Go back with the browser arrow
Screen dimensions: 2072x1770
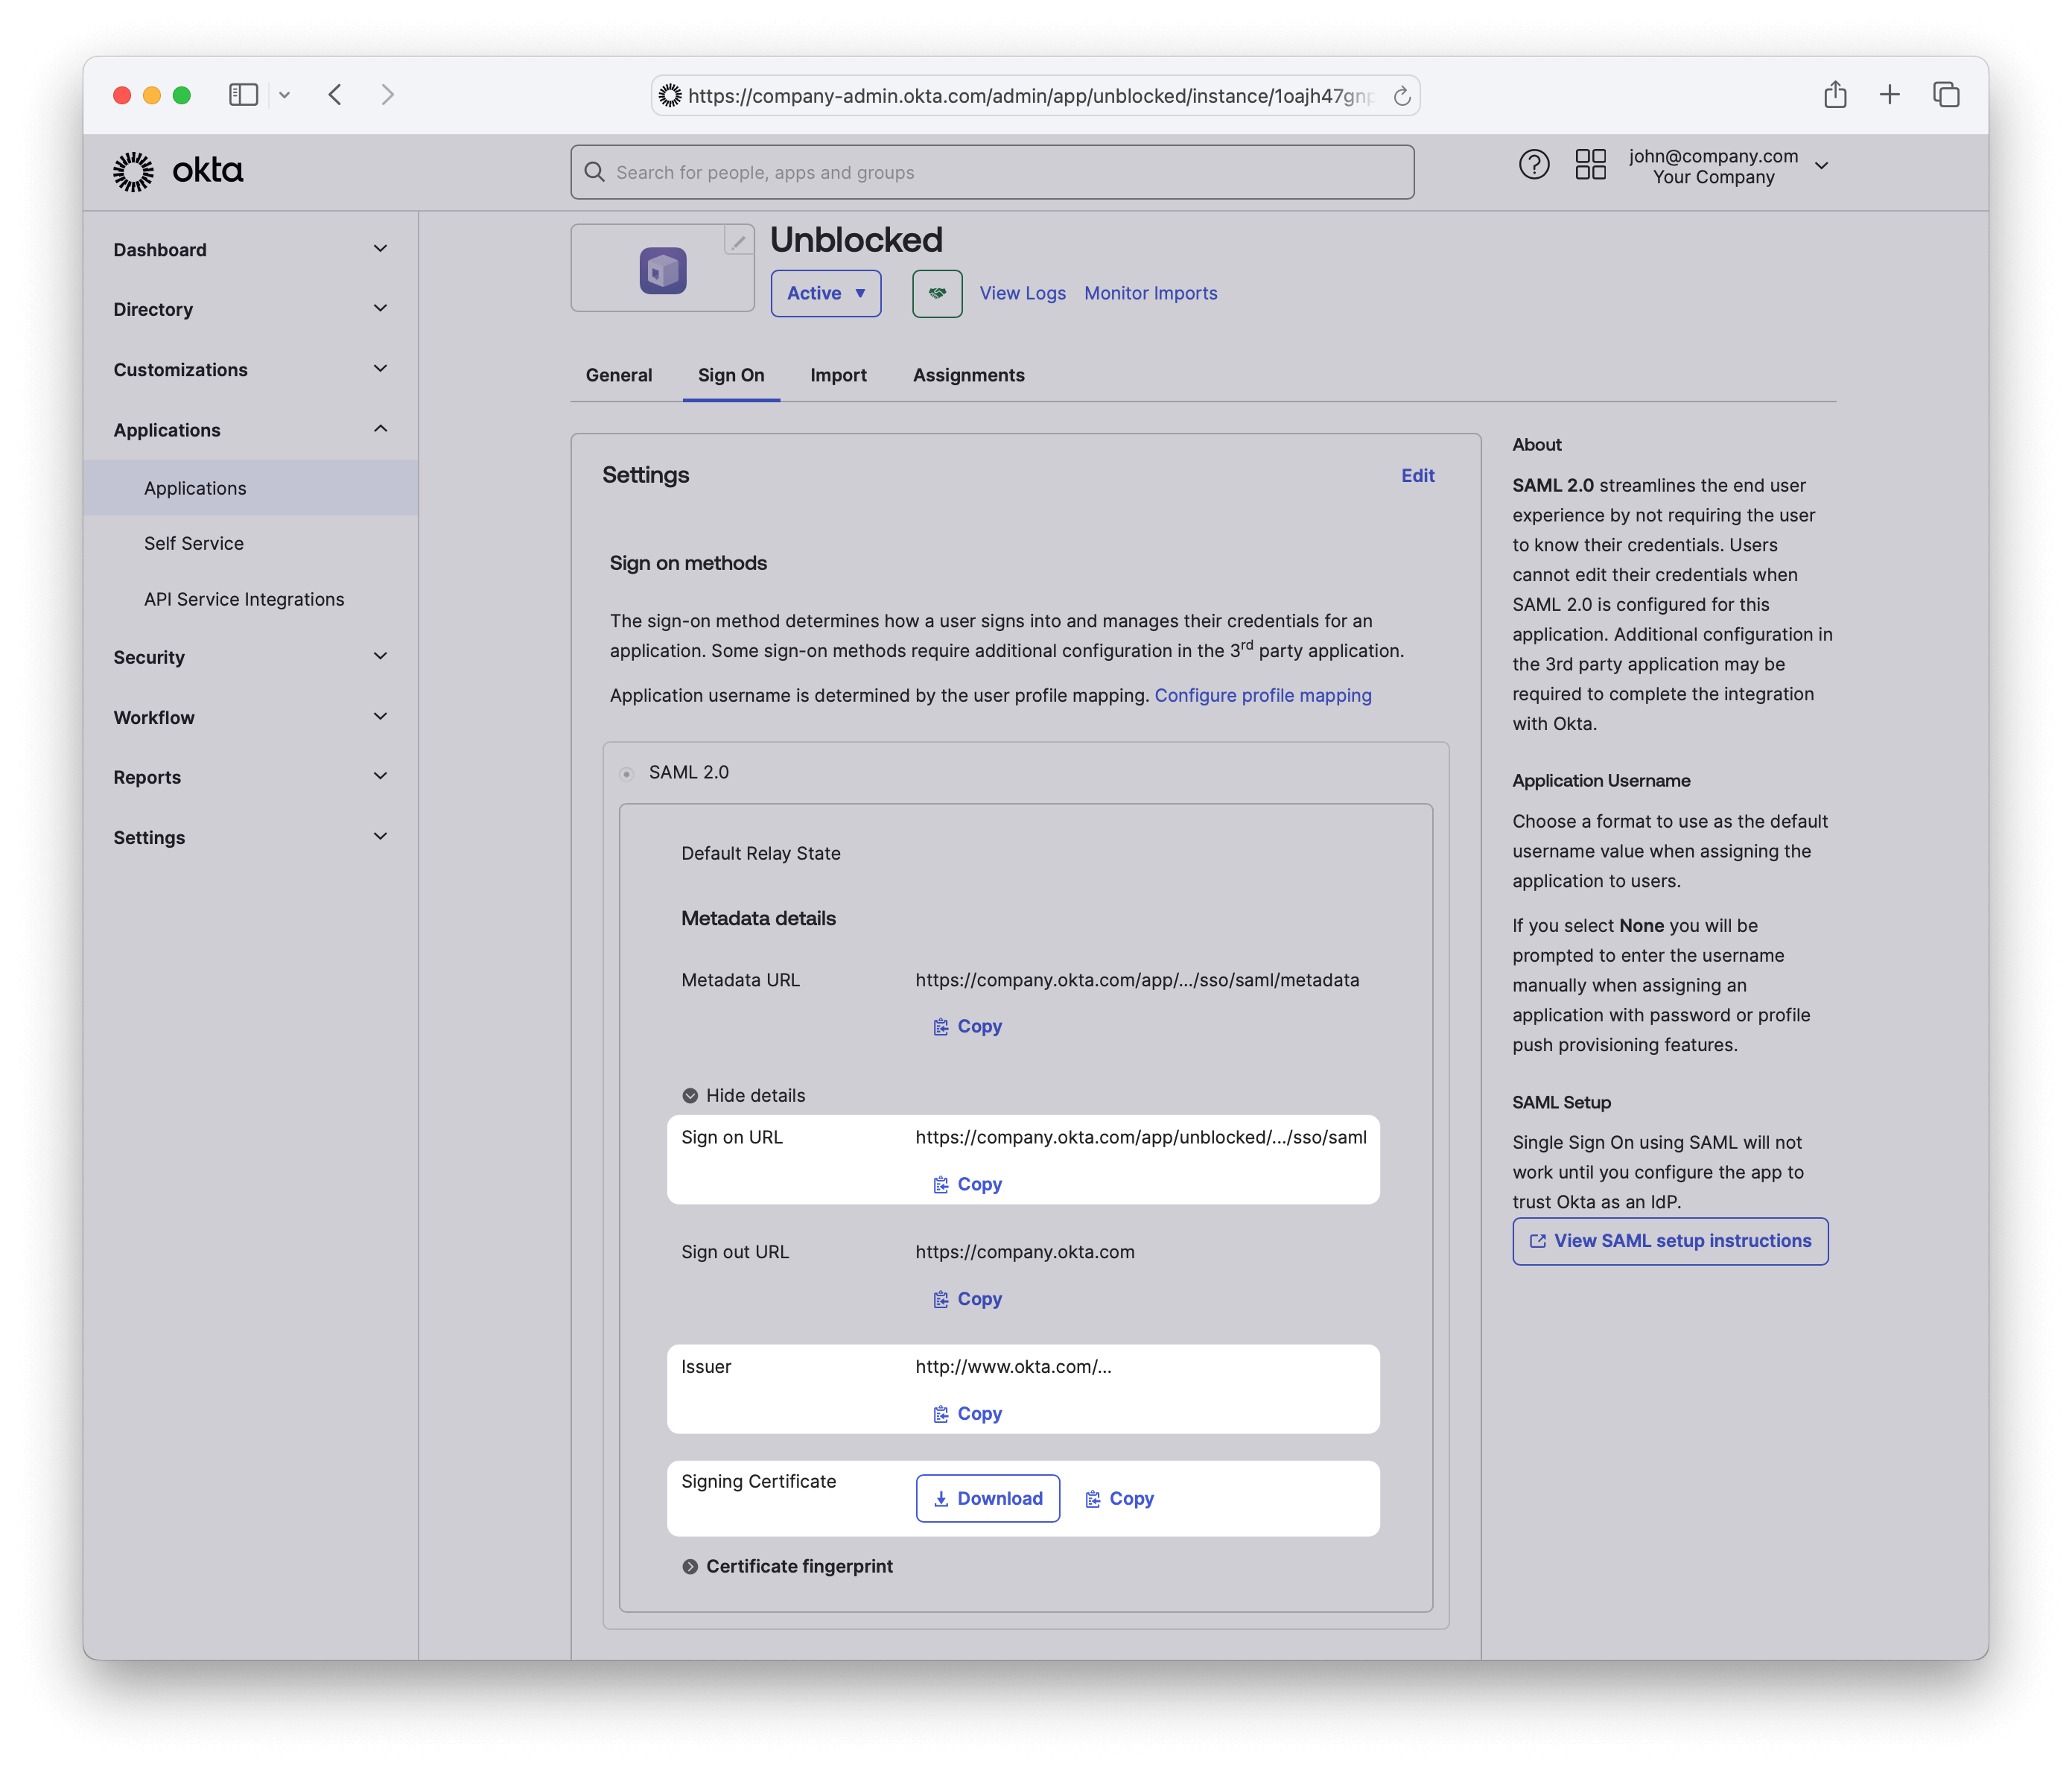coord(335,95)
